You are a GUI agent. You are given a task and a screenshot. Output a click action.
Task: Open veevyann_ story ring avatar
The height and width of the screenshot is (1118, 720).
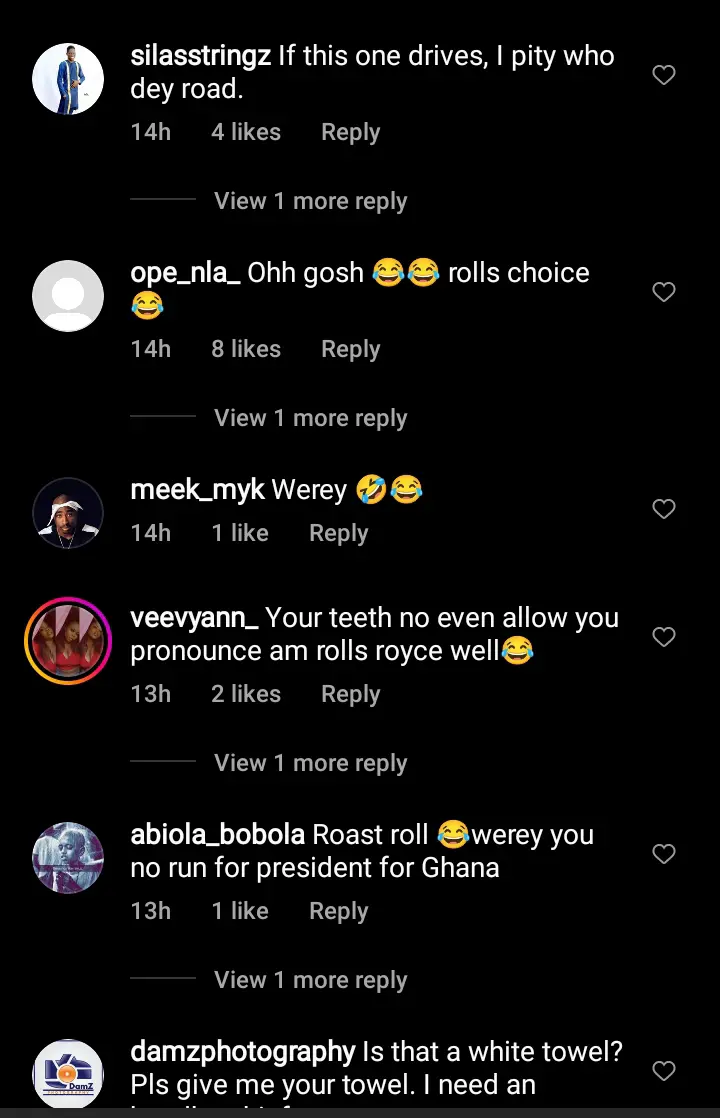coord(68,641)
